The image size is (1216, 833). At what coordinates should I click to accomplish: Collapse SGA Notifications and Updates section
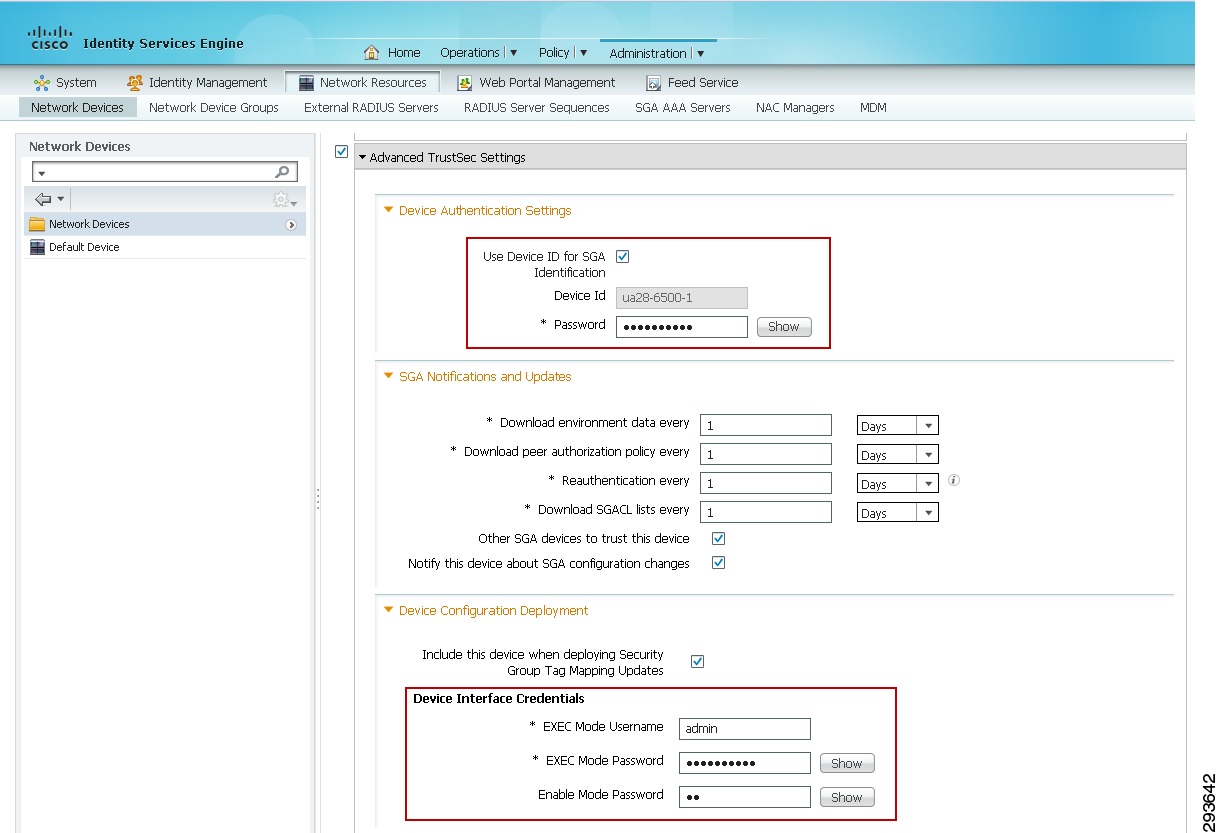[x=389, y=376]
